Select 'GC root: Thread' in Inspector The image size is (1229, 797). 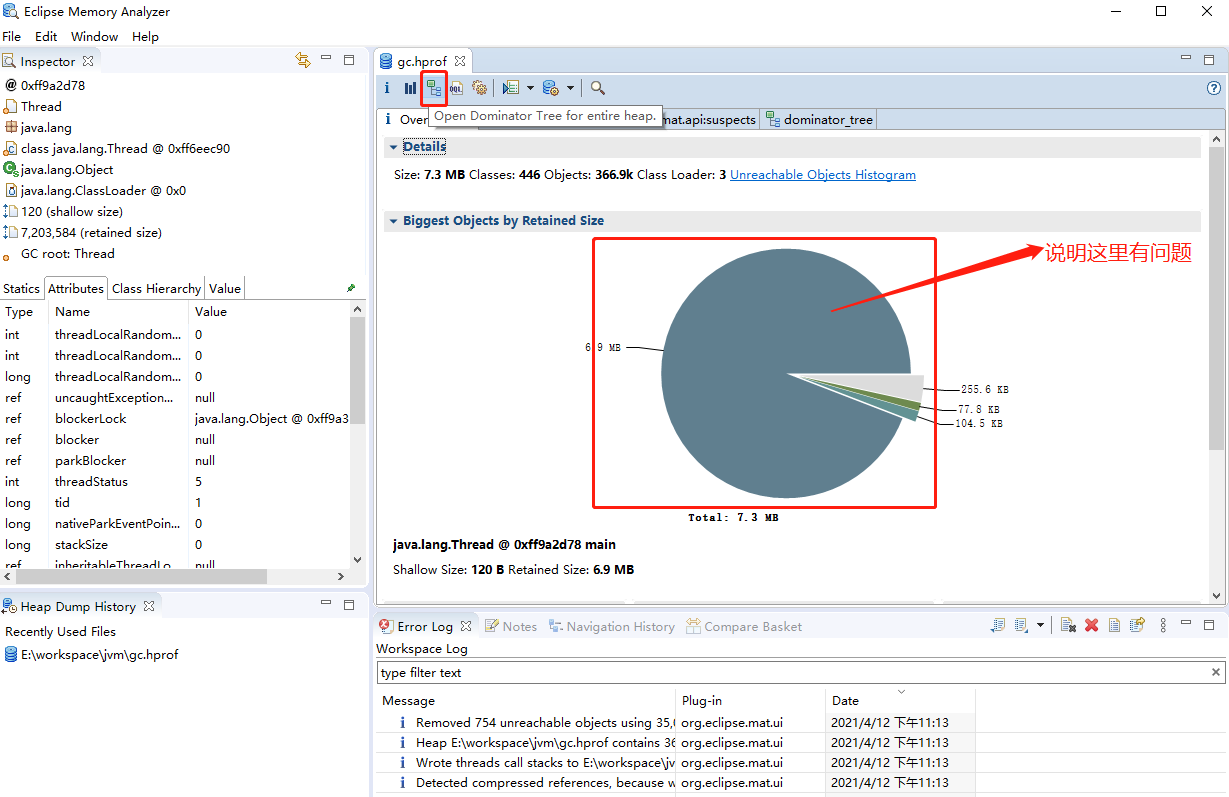(x=60, y=253)
